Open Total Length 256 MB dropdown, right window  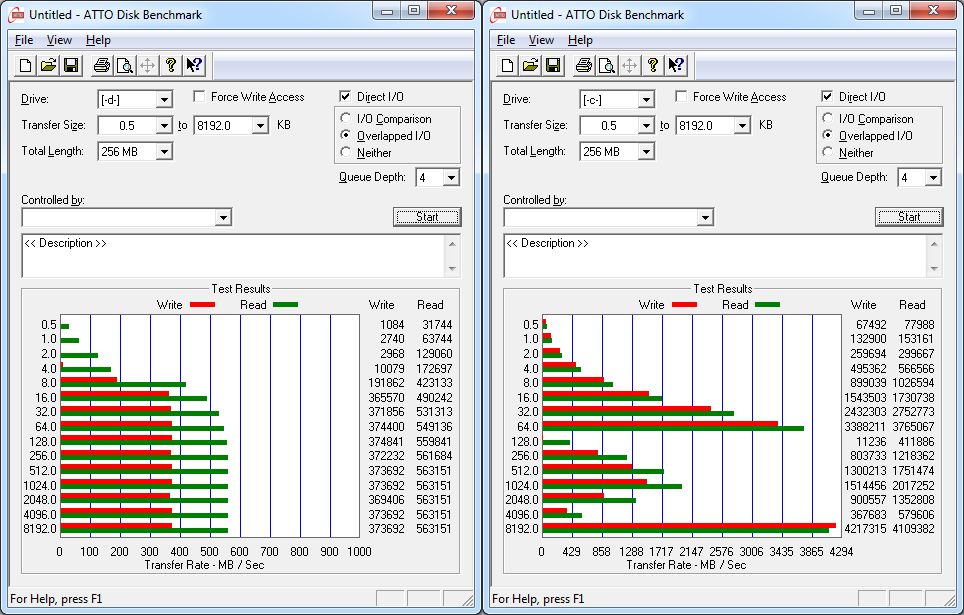[646, 151]
